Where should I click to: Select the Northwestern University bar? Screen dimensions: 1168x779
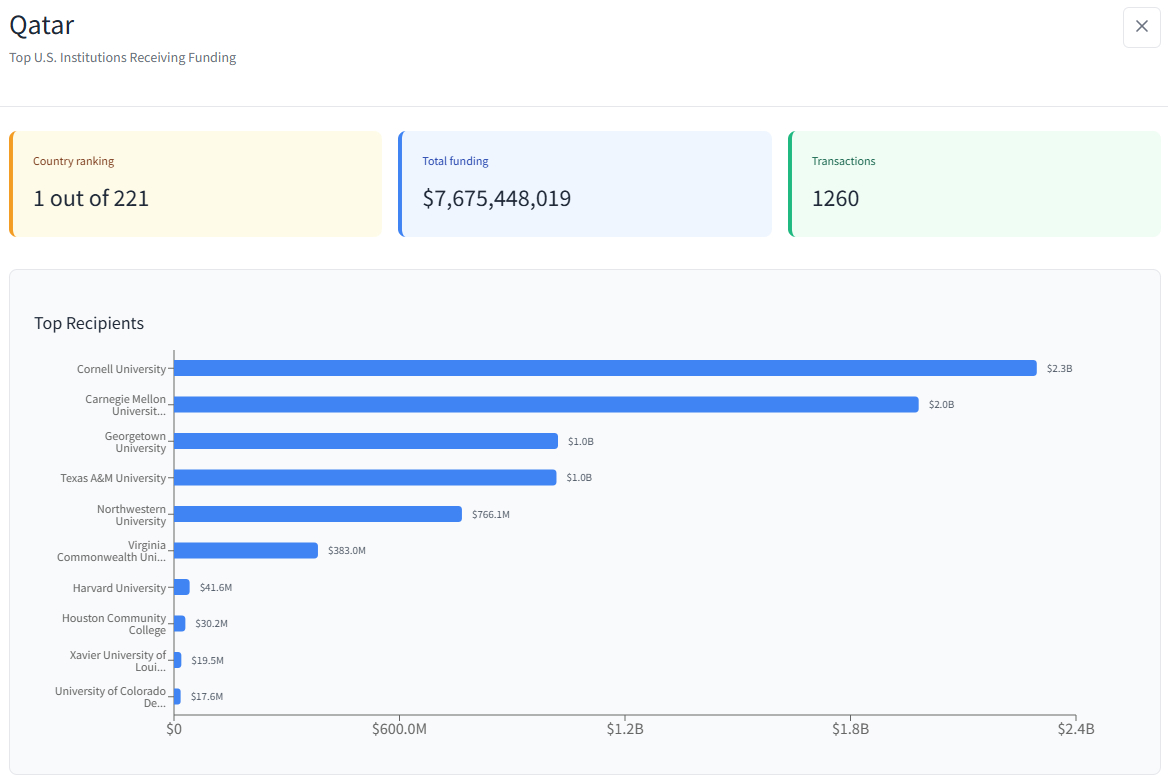pyautogui.click(x=317, y=514)
